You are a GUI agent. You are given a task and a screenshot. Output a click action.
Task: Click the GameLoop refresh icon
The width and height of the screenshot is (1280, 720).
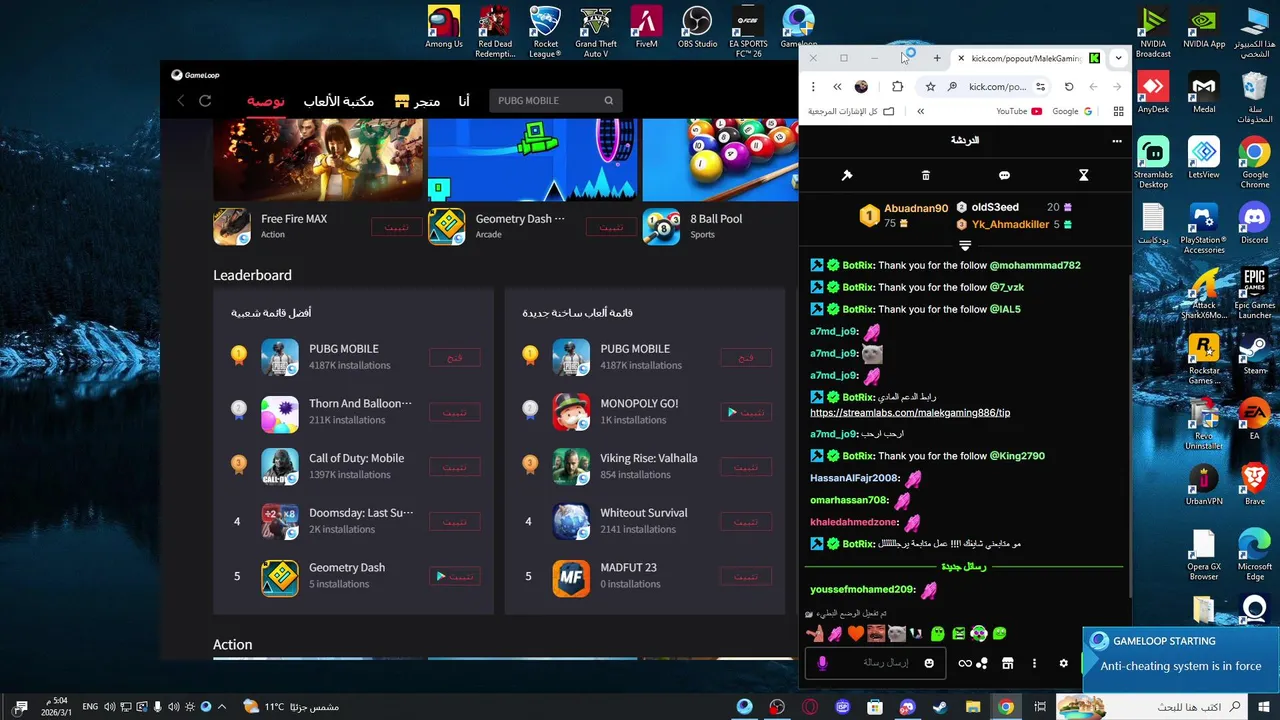click(x=205, y=101)
